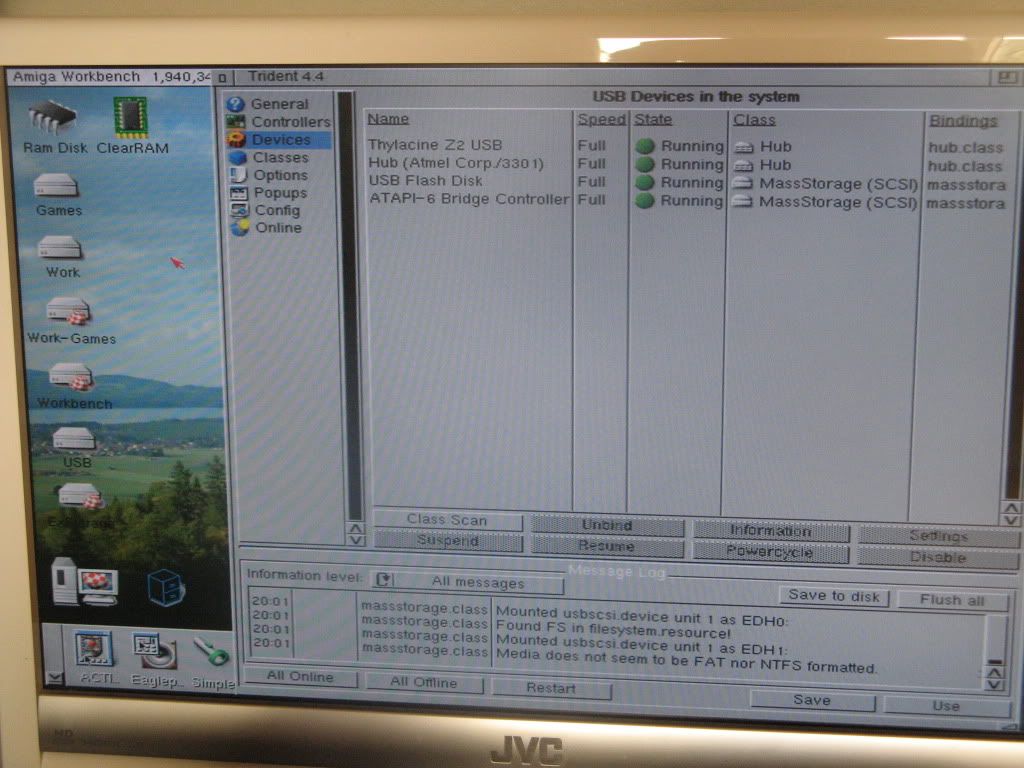Launch the ClearRAM desktop icon
The width and height of the screenshot is (1024, 768).
click(x=131, y=120)
